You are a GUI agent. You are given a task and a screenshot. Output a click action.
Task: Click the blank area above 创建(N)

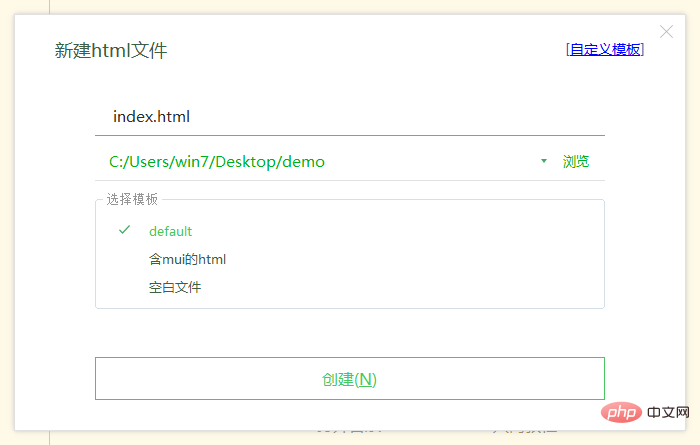350,333
